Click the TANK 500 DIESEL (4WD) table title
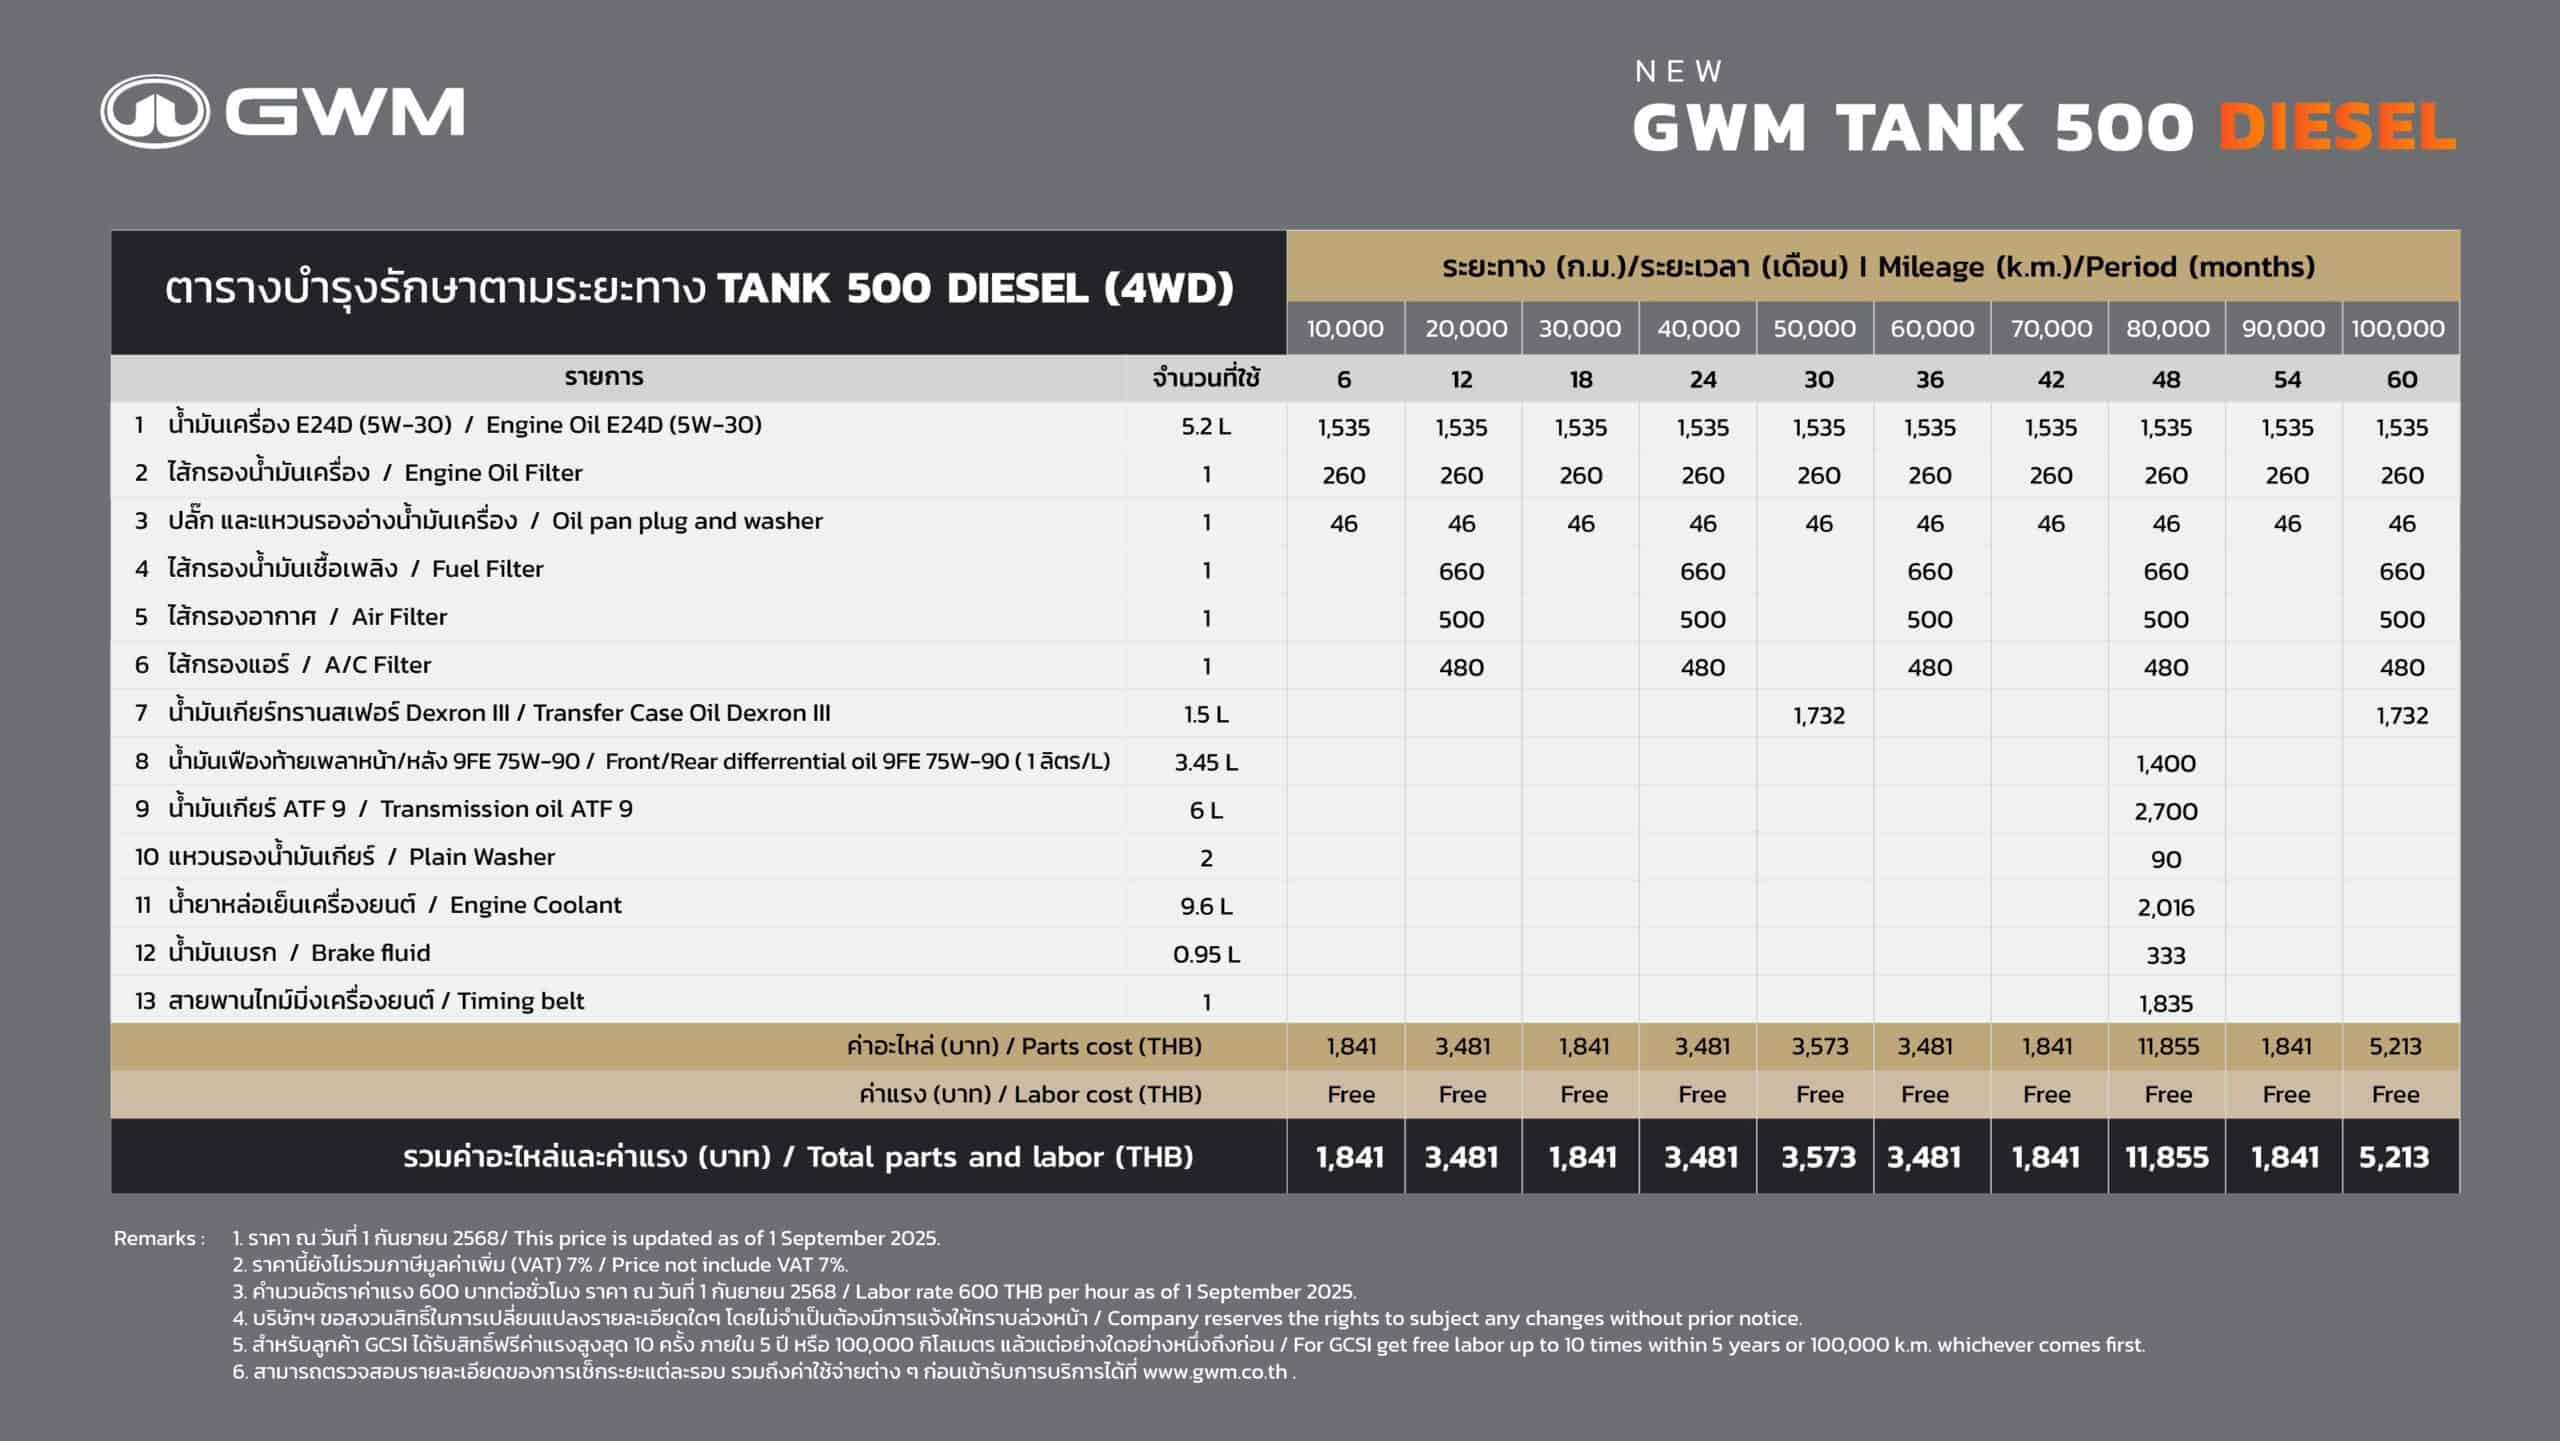 [x=700, y=290]
